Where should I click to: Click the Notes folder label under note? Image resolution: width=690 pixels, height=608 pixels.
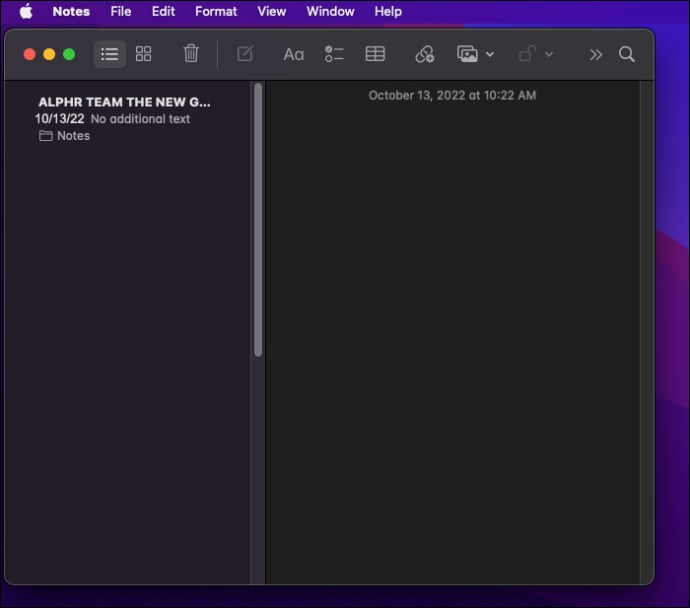coord(73,136)
